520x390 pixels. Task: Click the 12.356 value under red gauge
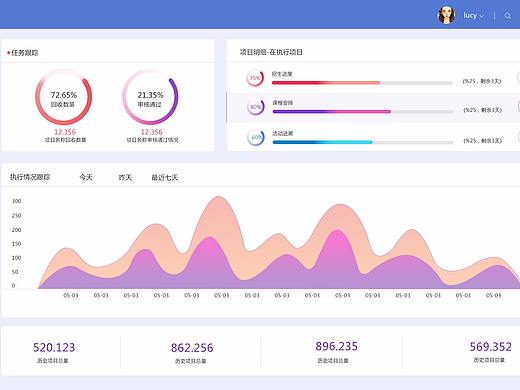(x=65, y=132)
